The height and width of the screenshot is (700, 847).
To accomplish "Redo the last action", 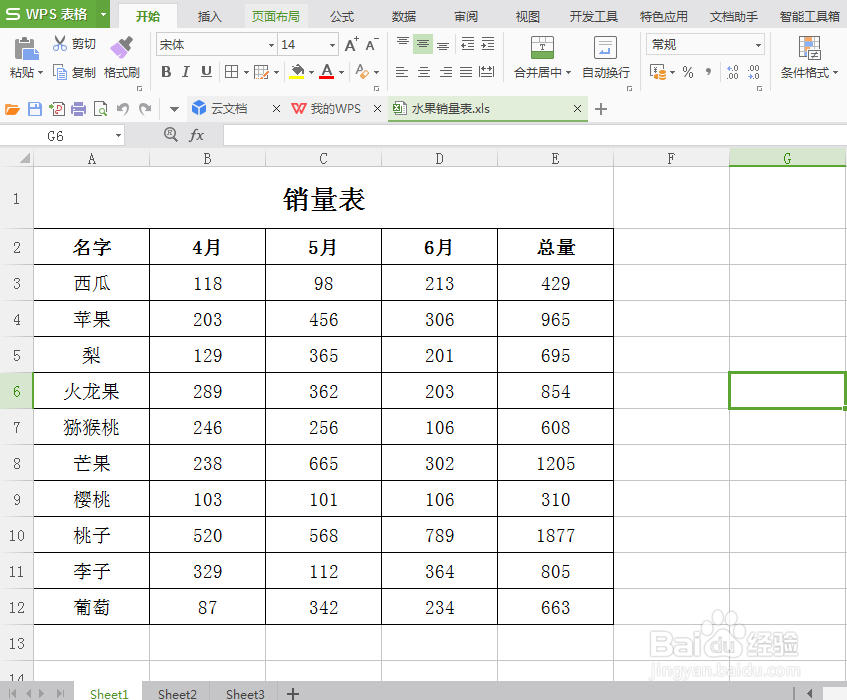I will (145, 109).
